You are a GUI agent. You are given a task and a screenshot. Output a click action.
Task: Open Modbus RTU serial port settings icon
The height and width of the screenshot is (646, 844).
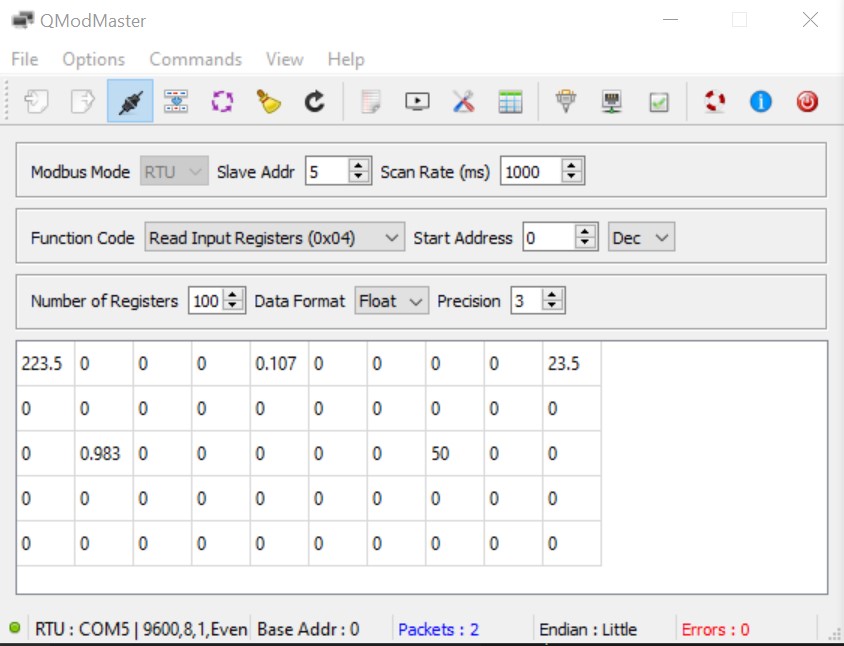[x=566, y=102]
